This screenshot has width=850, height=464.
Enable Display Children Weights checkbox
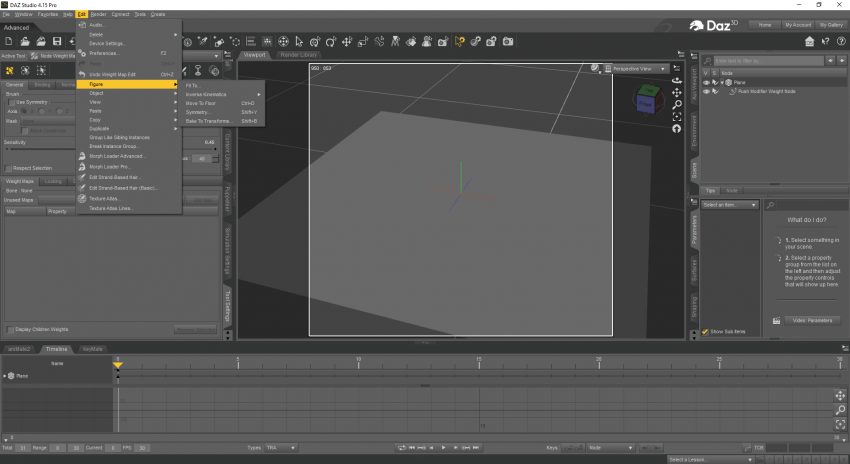(x=10, y=329)
